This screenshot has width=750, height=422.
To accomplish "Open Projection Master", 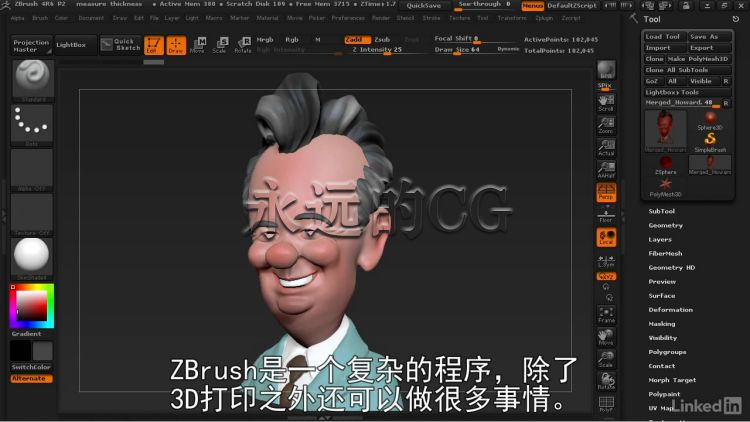I will pyautogui.click(x=31, y=46).
